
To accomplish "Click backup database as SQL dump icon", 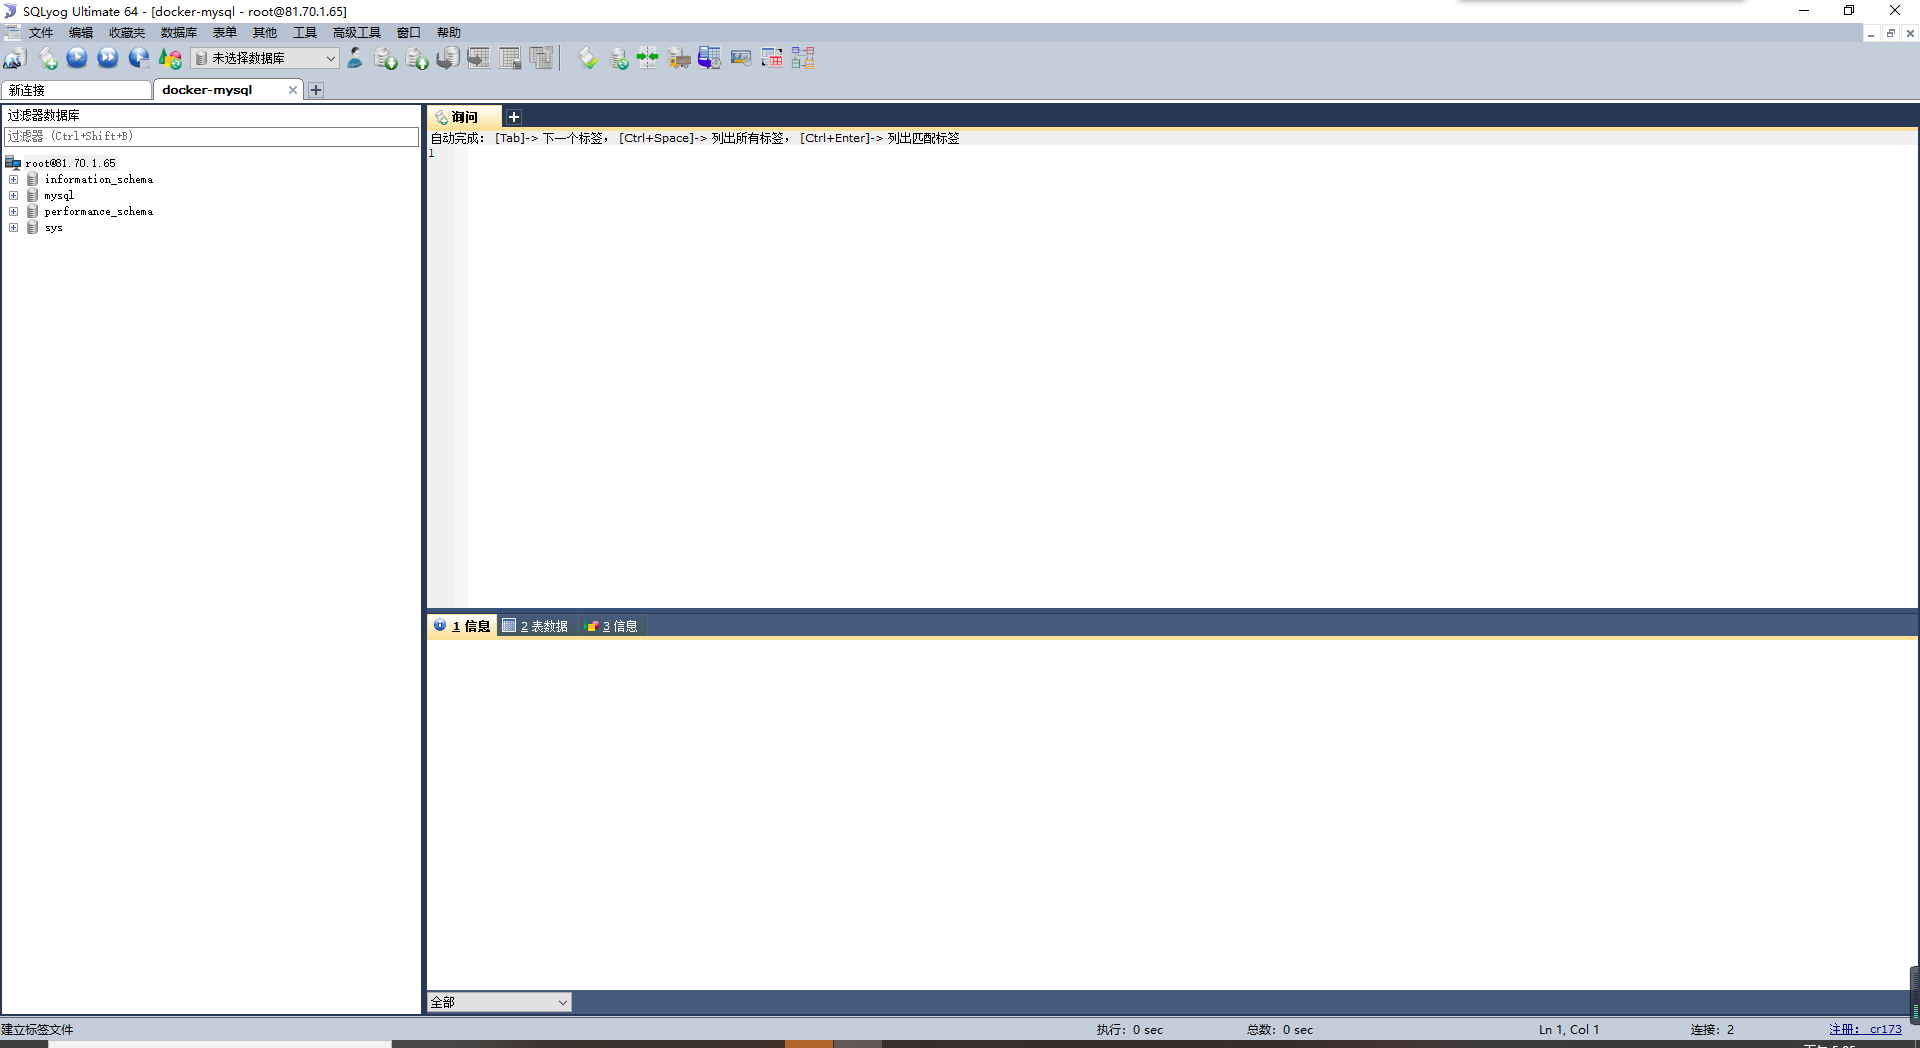I will click(x=417, y=58).
